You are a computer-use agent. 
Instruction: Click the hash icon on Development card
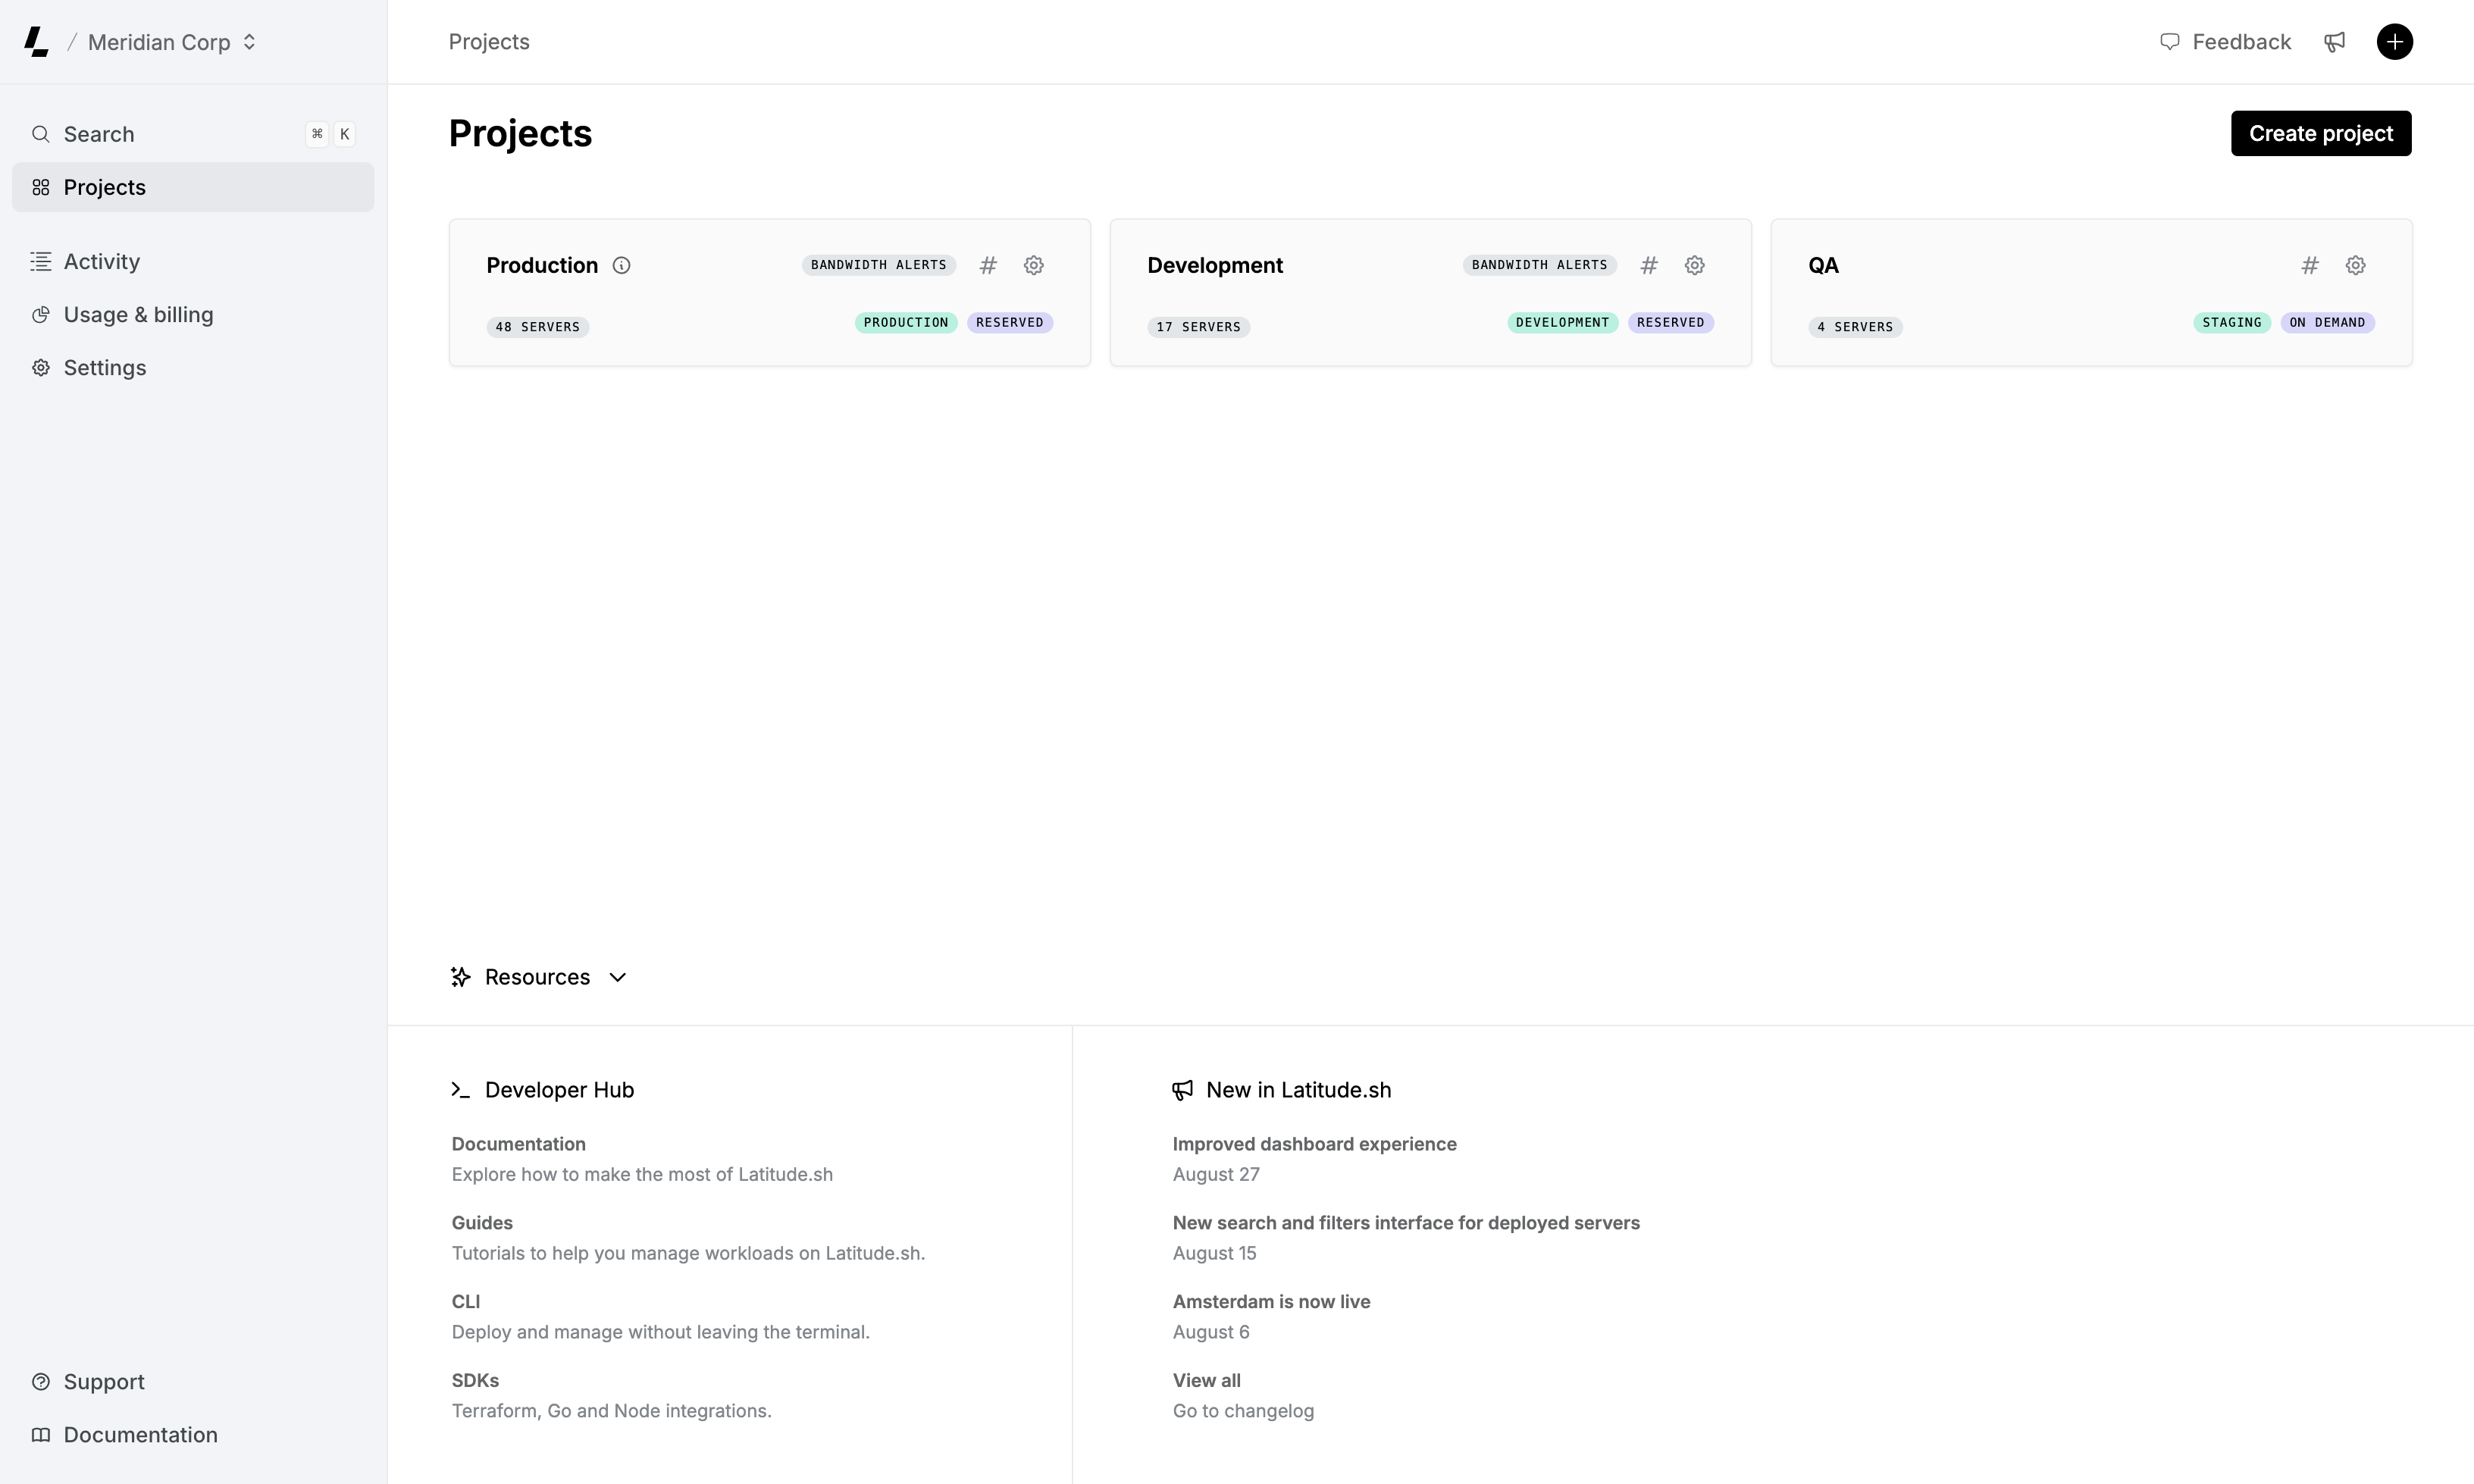1649,265
